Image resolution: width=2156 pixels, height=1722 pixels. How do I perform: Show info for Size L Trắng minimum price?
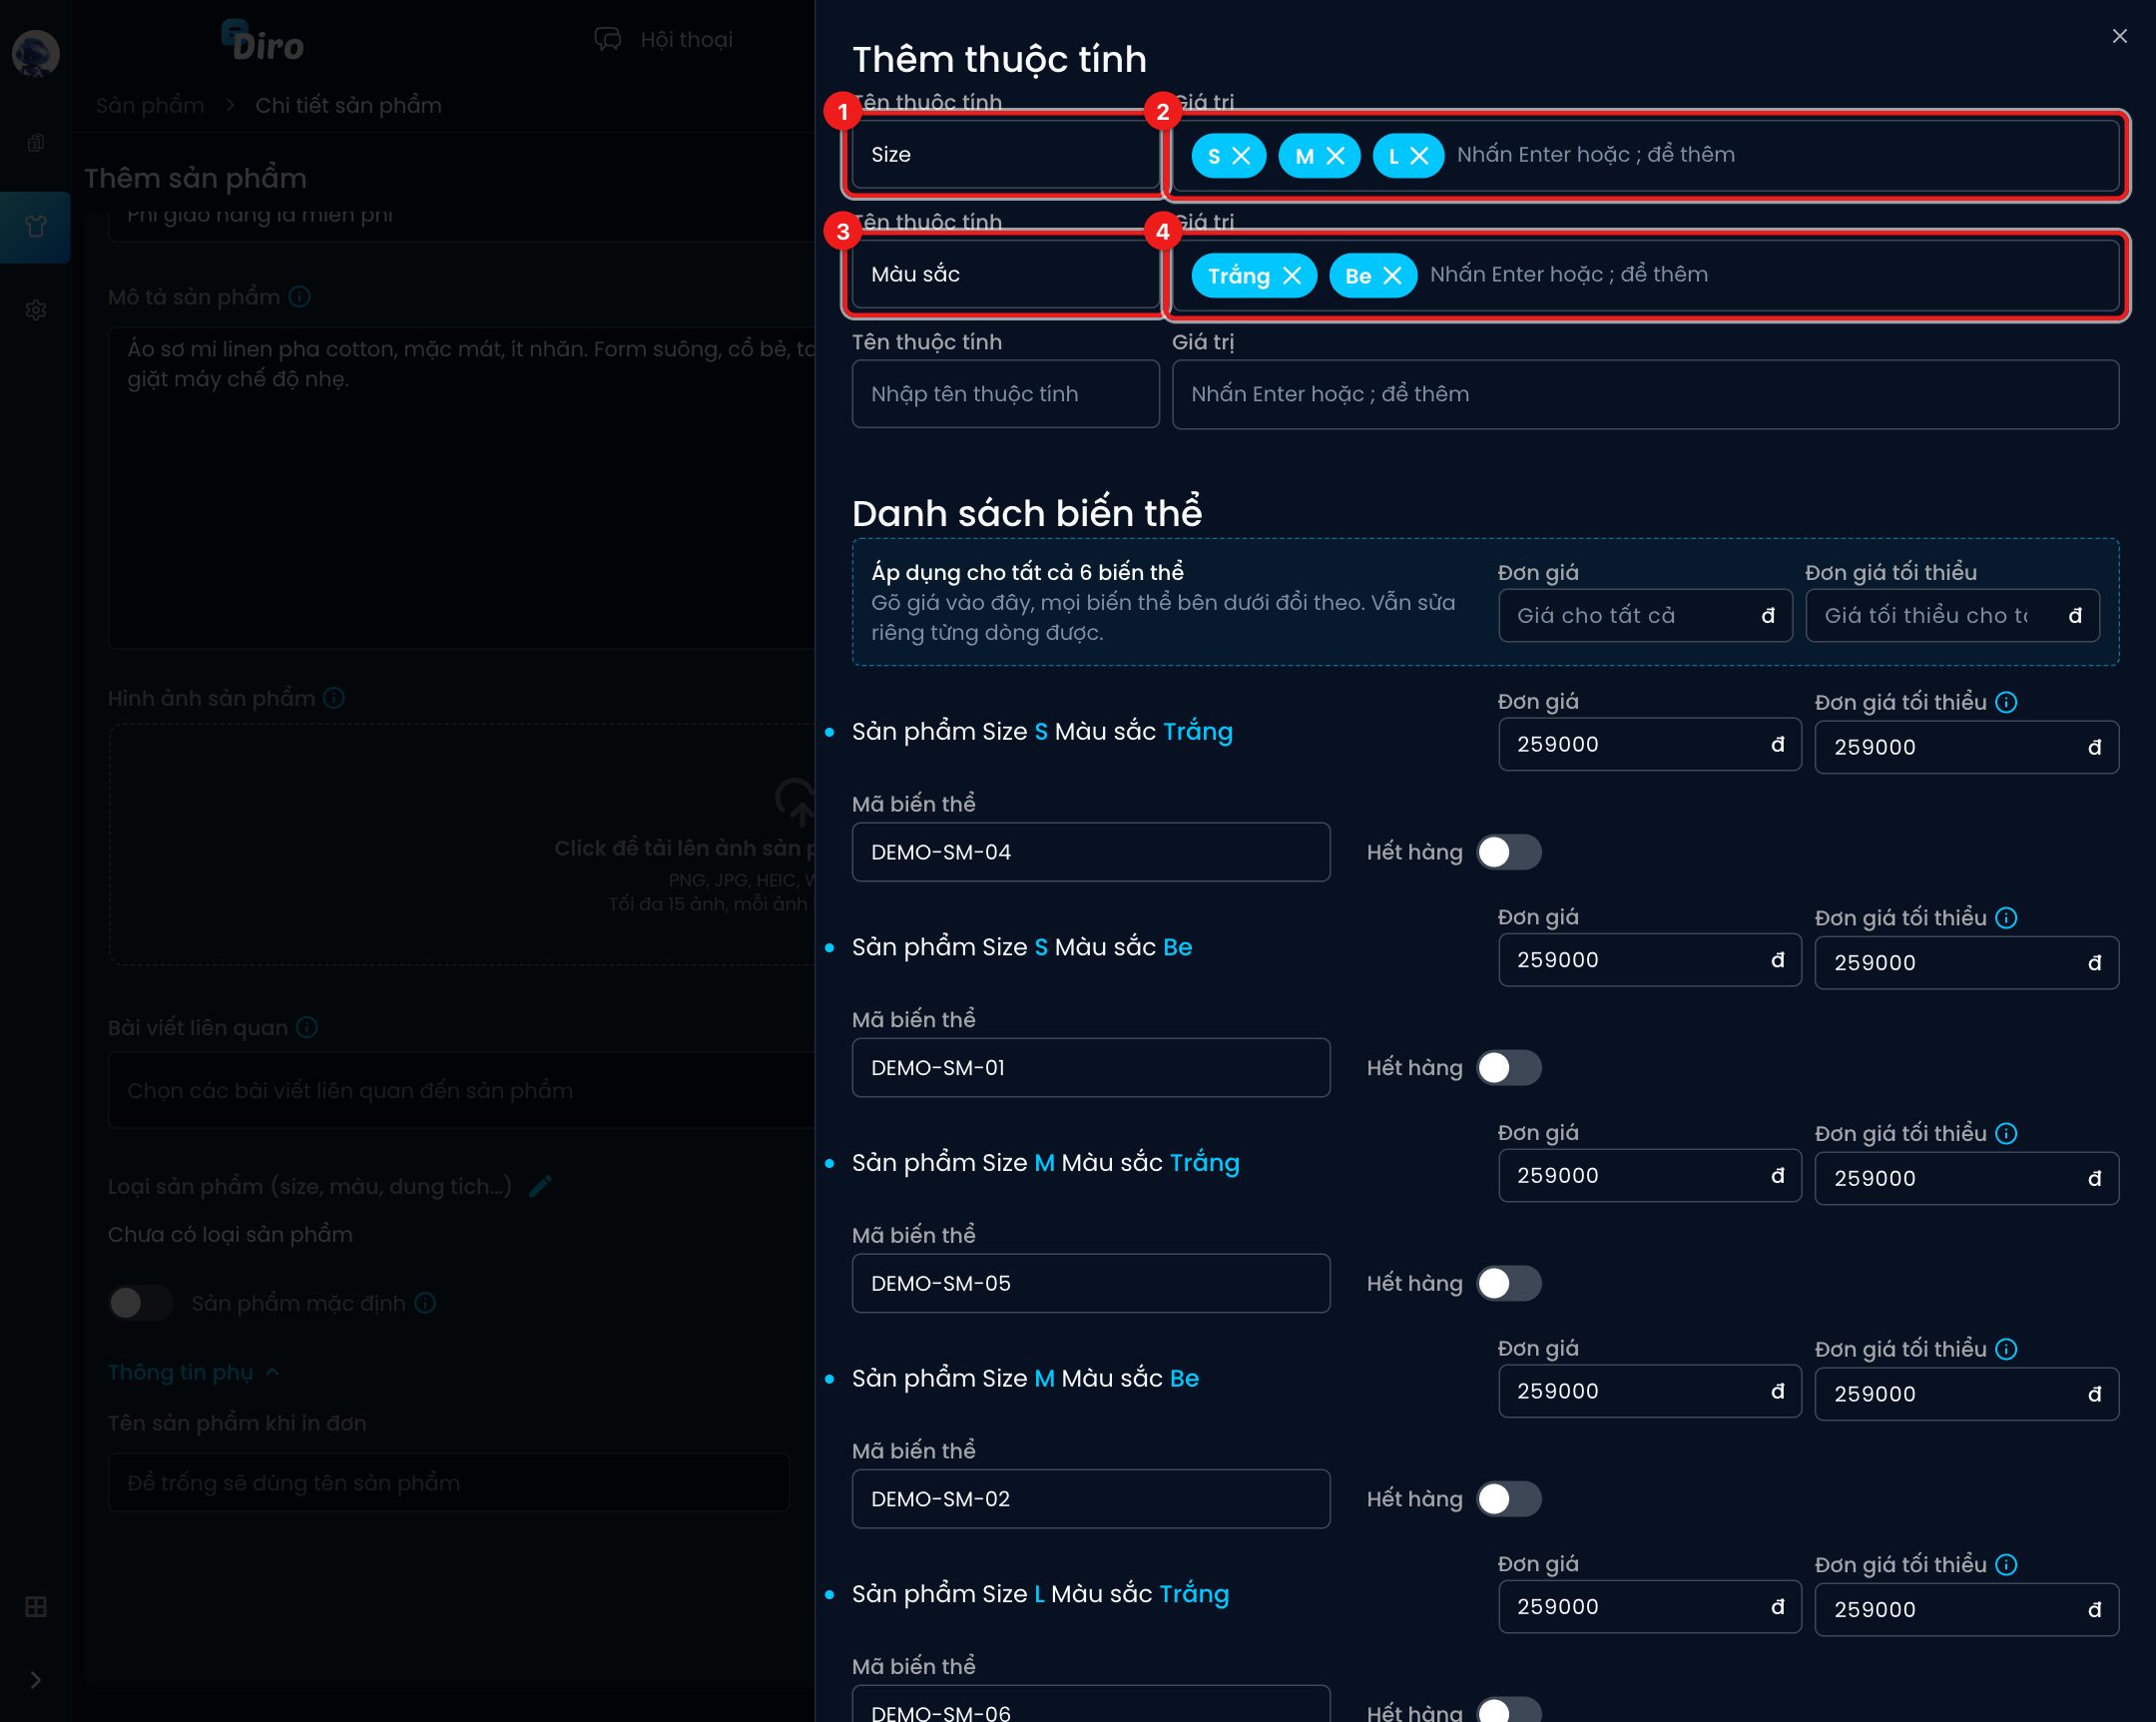point(2006,1565)
